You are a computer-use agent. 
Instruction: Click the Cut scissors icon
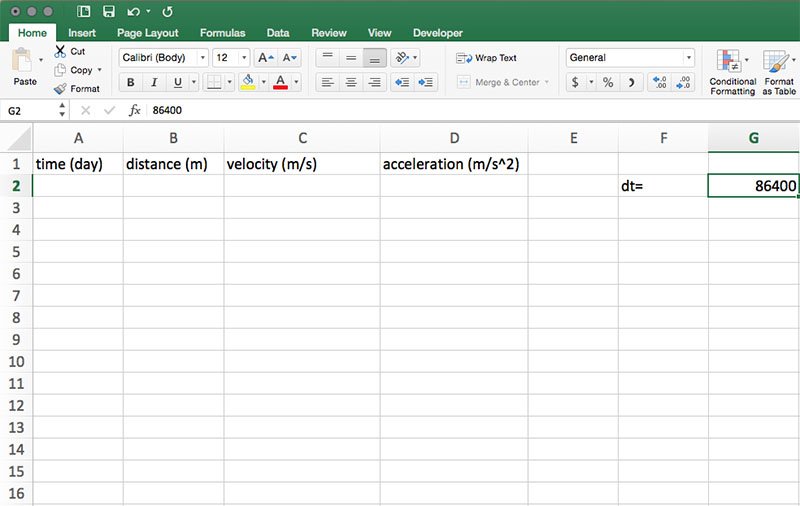pyautogui.click(x=60, y=51)
